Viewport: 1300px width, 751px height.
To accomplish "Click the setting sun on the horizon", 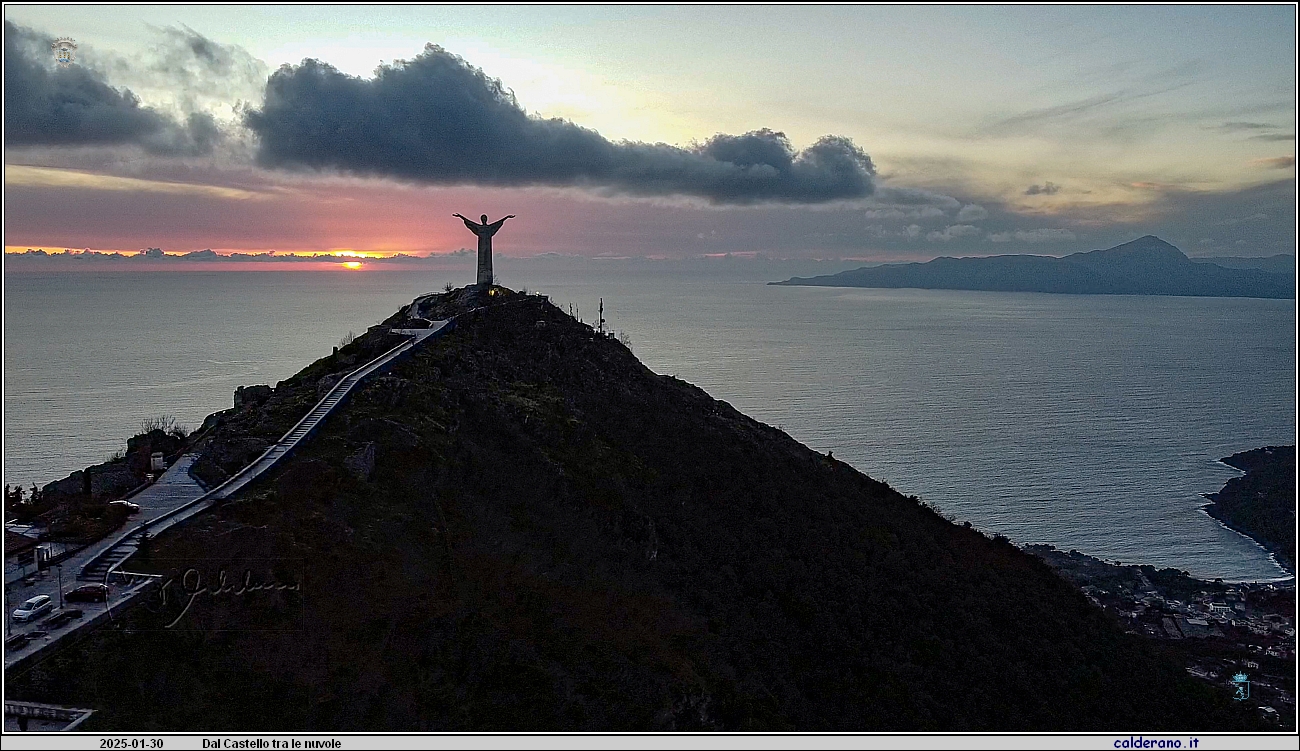I will tap(351, 264).
